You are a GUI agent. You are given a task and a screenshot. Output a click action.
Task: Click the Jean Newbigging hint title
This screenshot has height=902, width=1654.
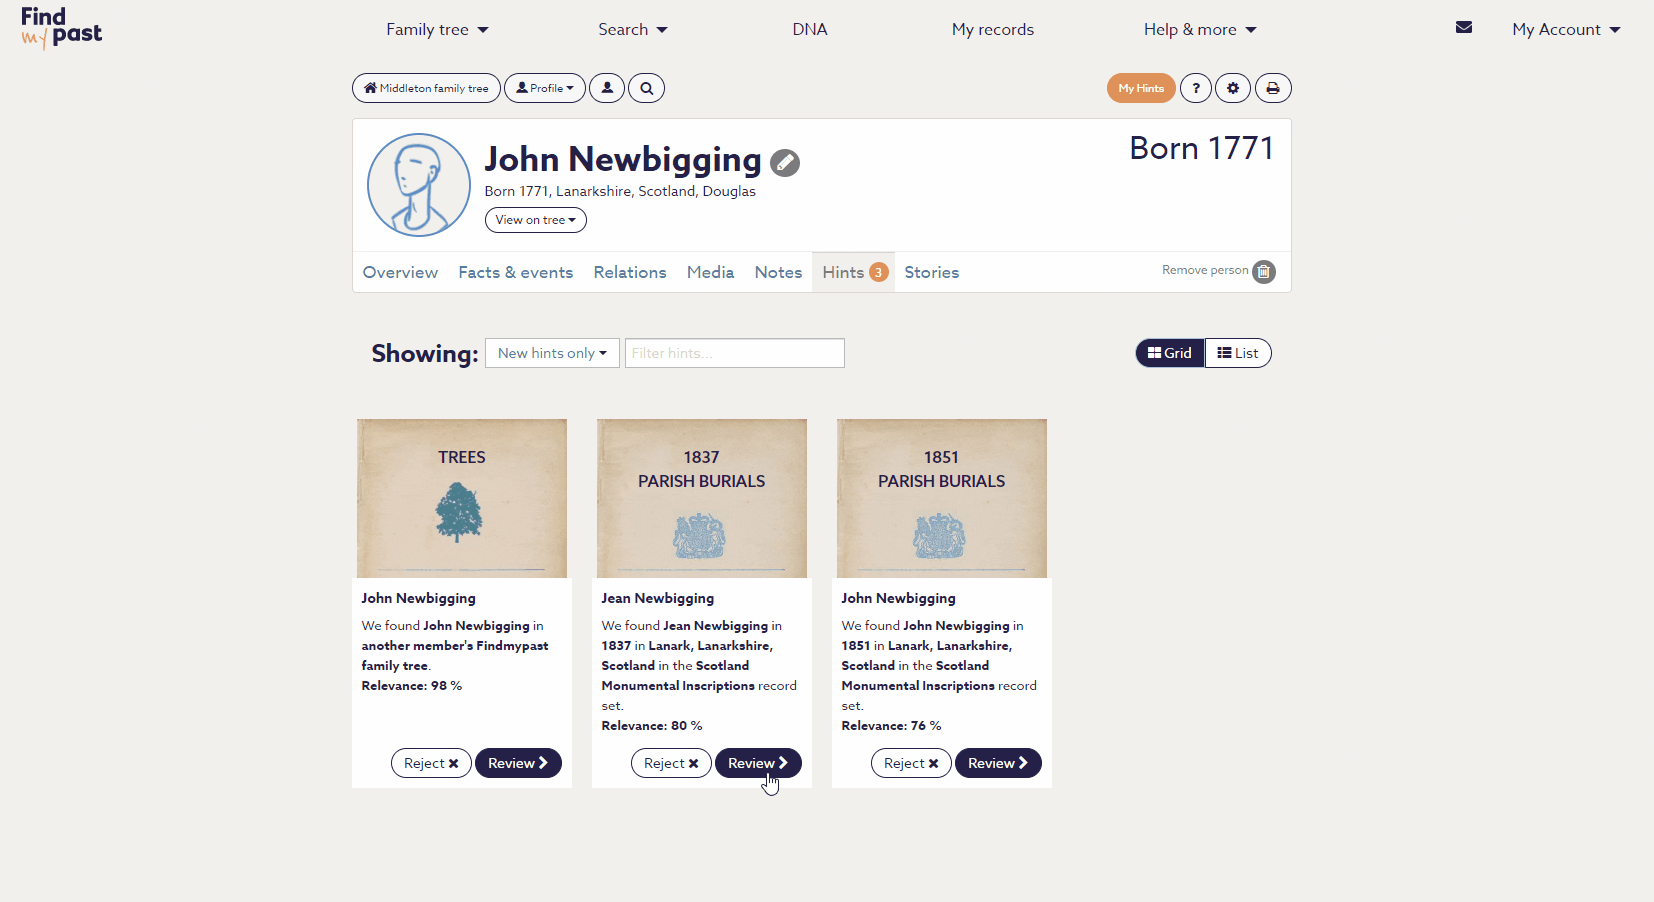coord(658,598)
